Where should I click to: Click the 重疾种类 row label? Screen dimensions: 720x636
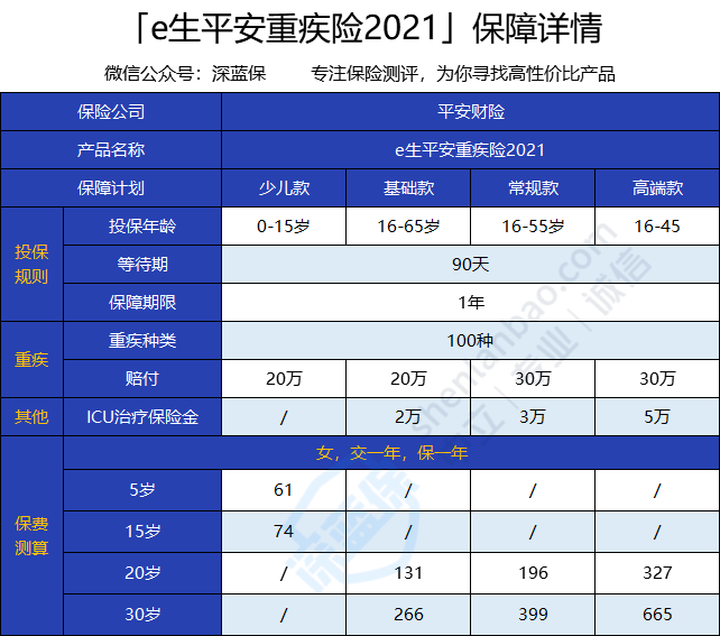142,340
